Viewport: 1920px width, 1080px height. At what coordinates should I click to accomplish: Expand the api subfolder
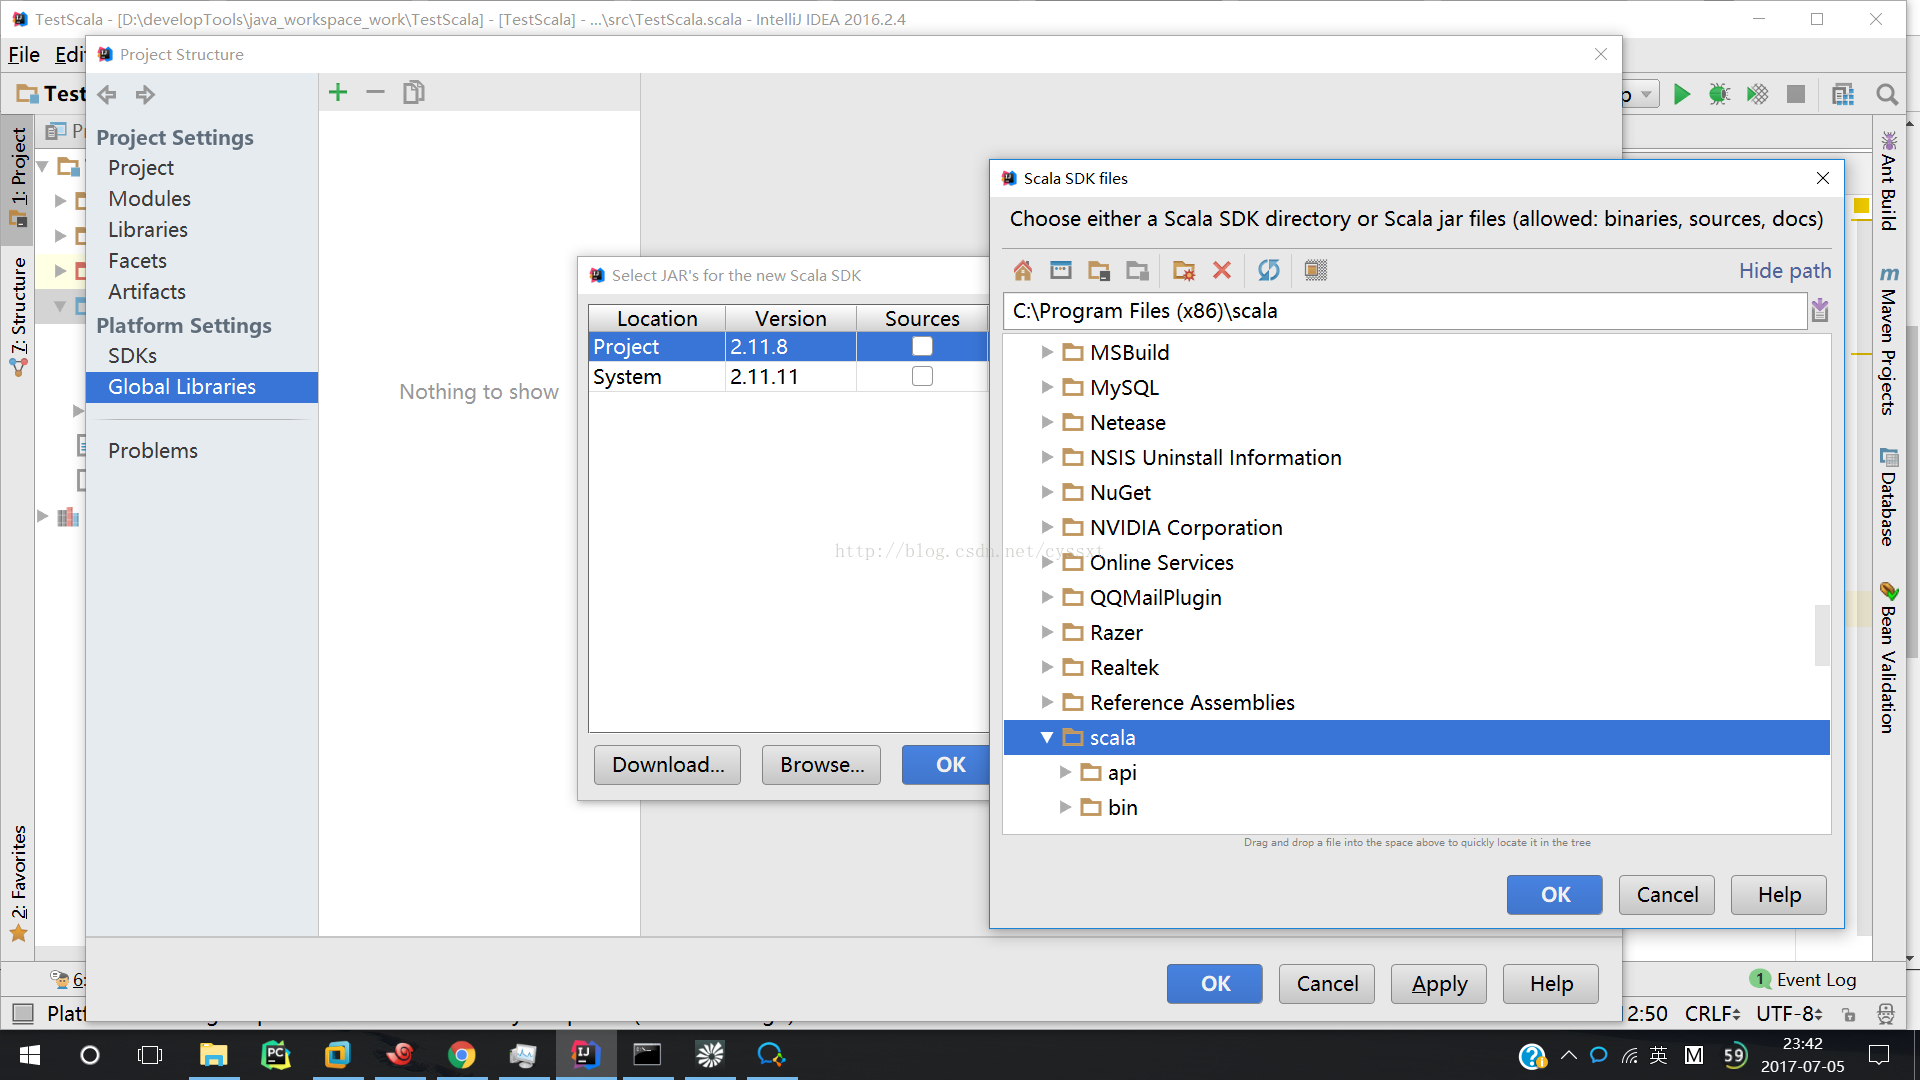coord(1065,772)
